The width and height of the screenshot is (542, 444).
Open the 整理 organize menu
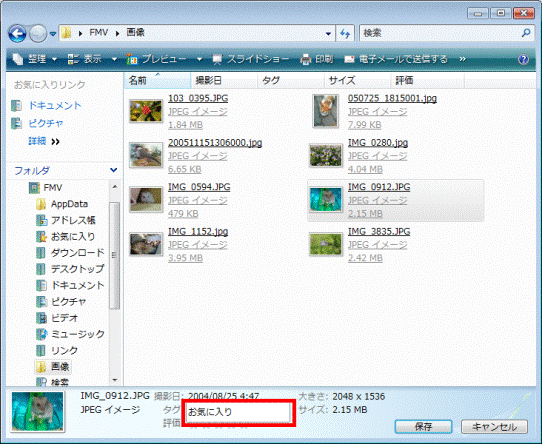tap(34, 59)
